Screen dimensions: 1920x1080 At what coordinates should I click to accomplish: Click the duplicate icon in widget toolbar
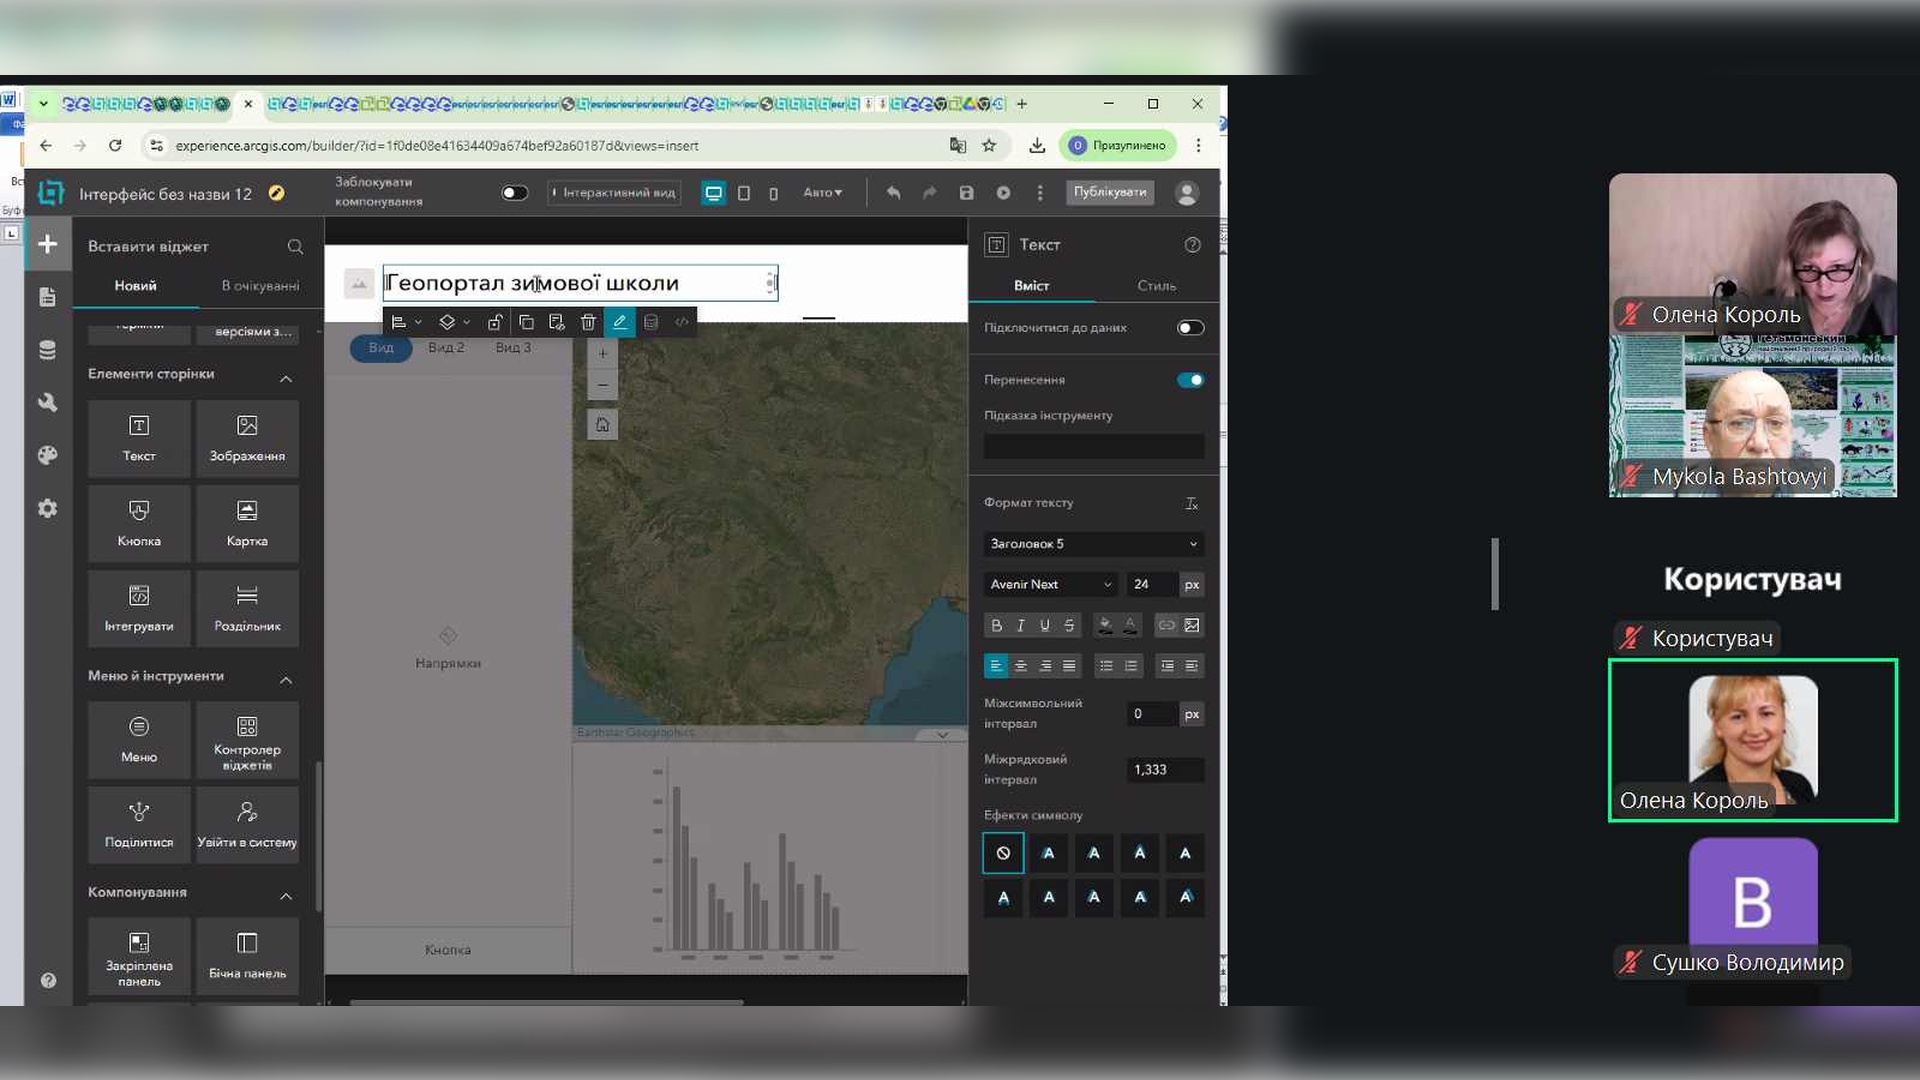pos(526,322)
